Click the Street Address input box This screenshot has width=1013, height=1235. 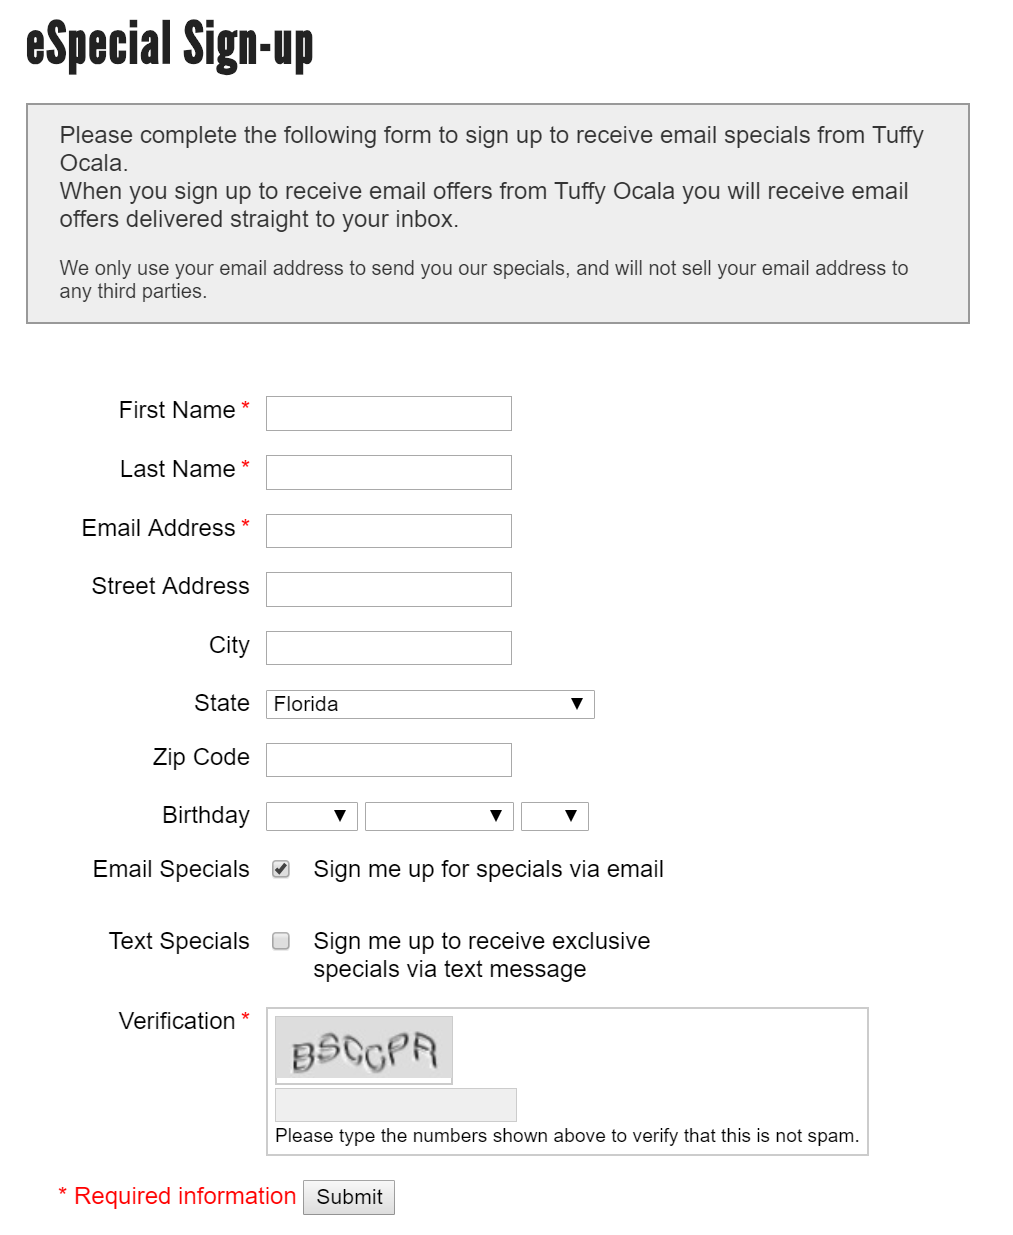pyautogui.click(x=388, y=589)
